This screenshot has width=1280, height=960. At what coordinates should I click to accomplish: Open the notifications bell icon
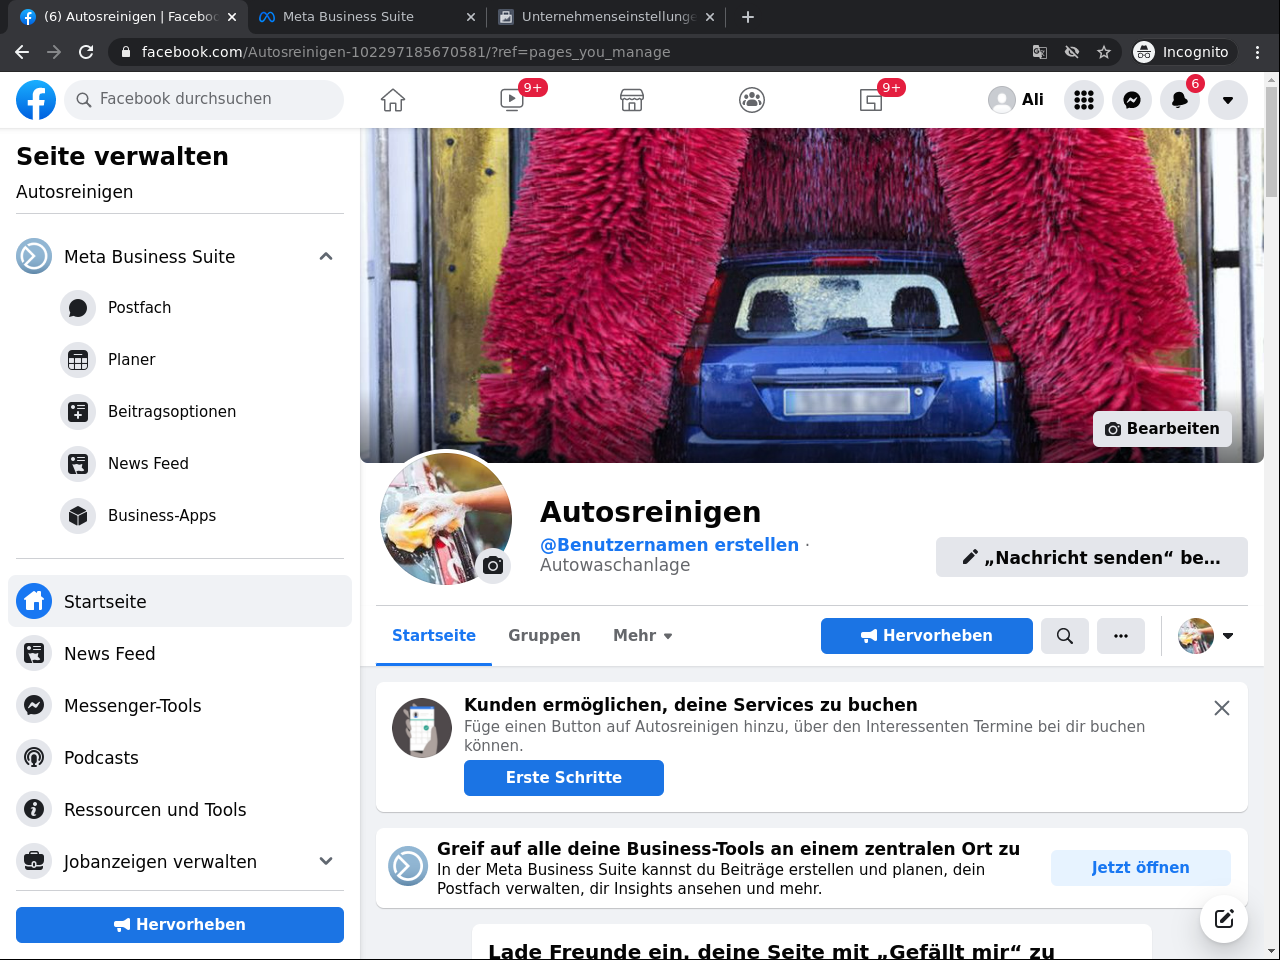[1180, 100]
